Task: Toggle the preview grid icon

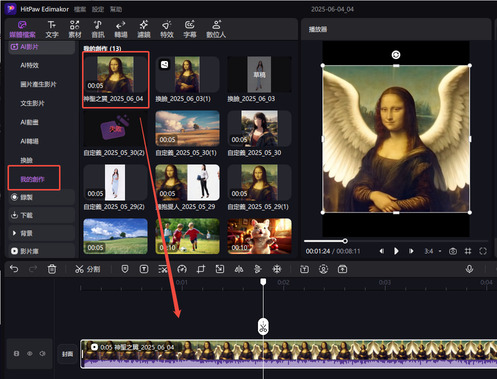Action: click(468, 251)
